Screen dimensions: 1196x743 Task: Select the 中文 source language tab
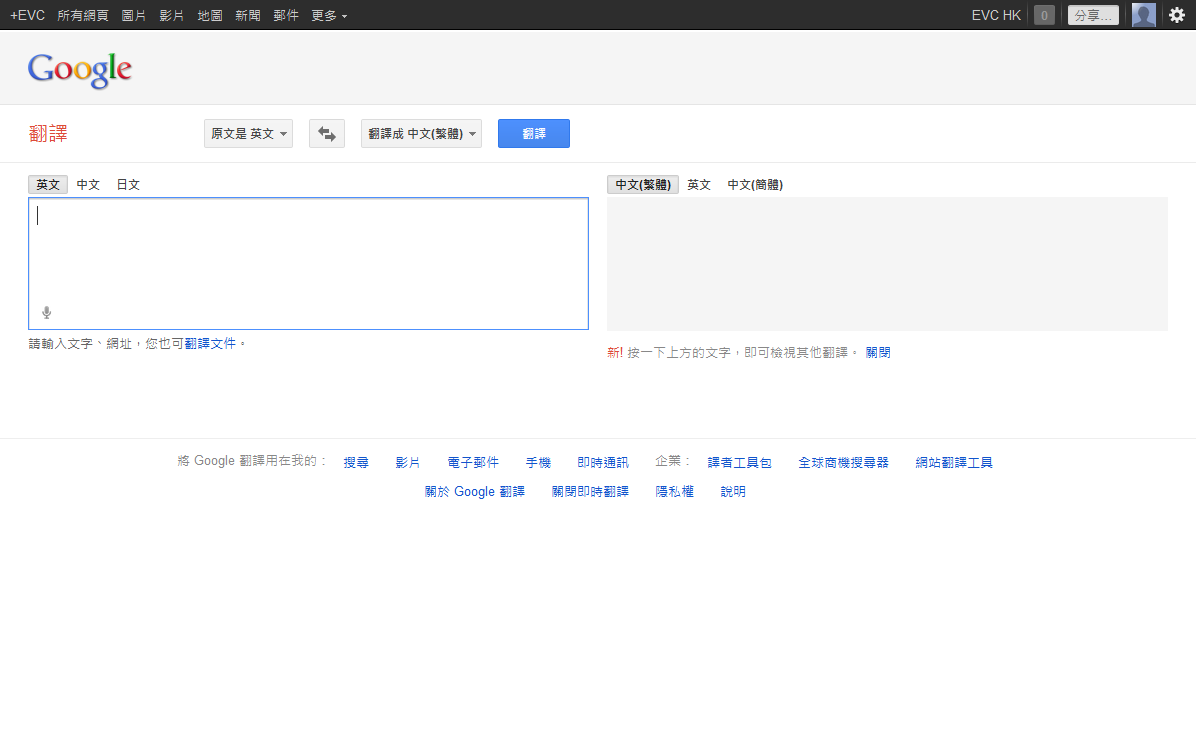pyautogui.click(x=88, y=185)
